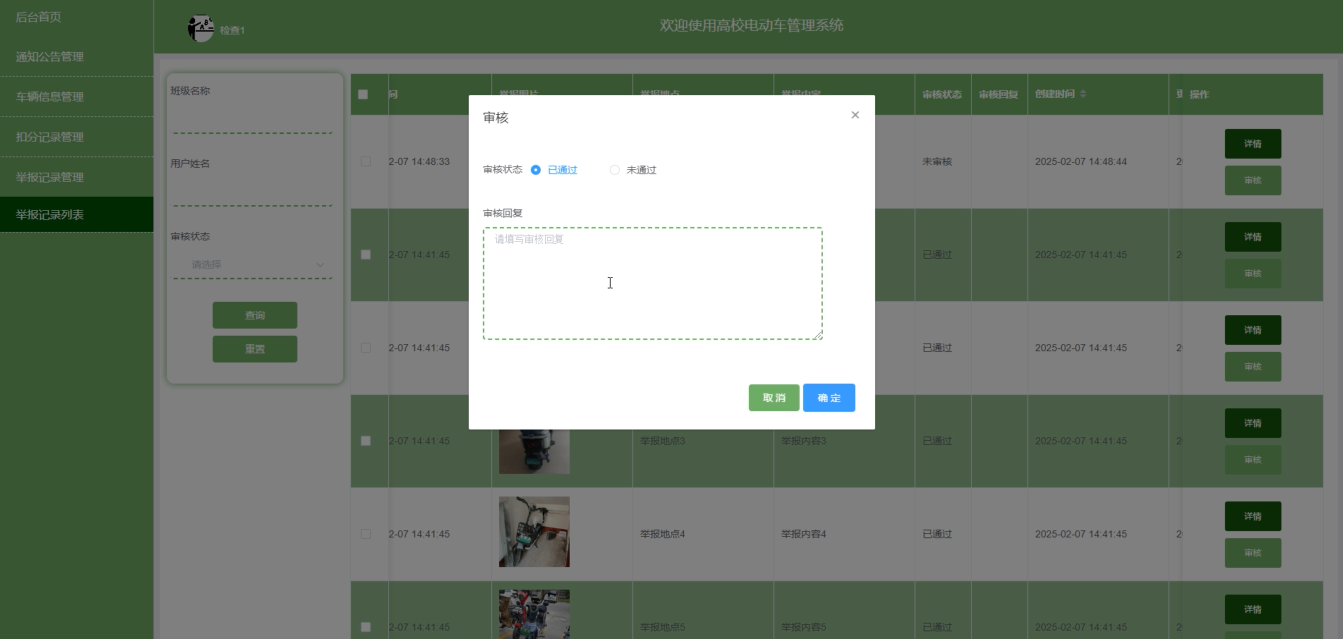
Task: Click 审核 button in the 举报地点3 row
Action: [x=1253, y=460]
